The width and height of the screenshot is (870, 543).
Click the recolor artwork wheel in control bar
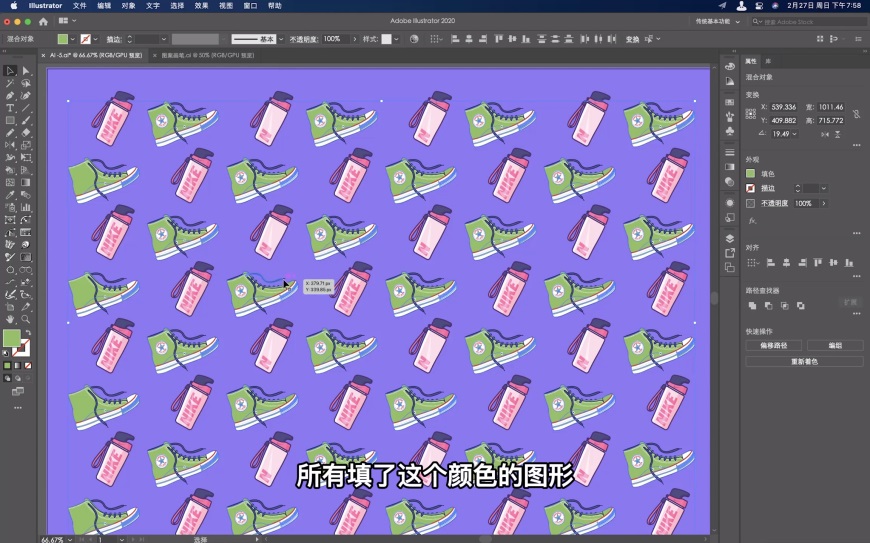(414, 39)
